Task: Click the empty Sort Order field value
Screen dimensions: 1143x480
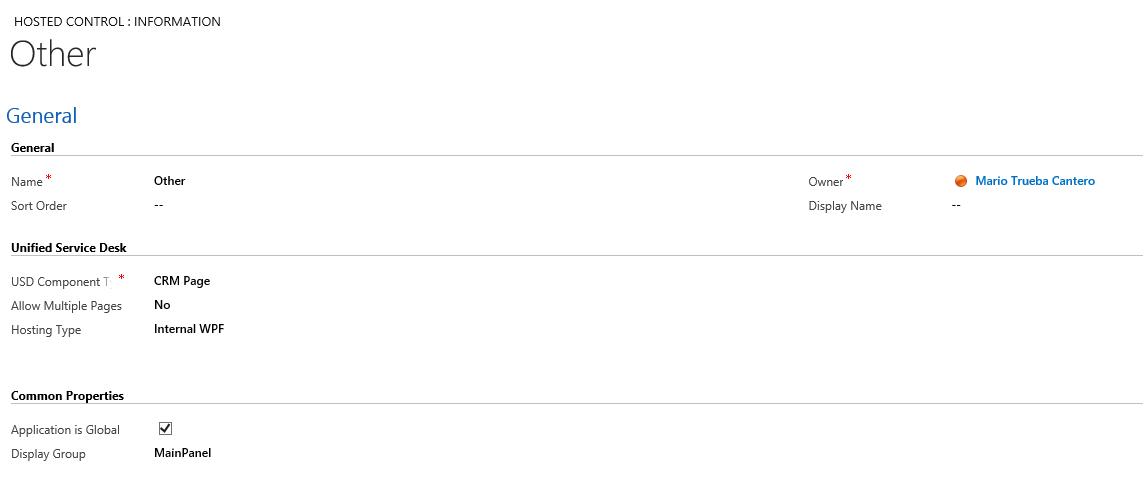Action: coord(159,205)
